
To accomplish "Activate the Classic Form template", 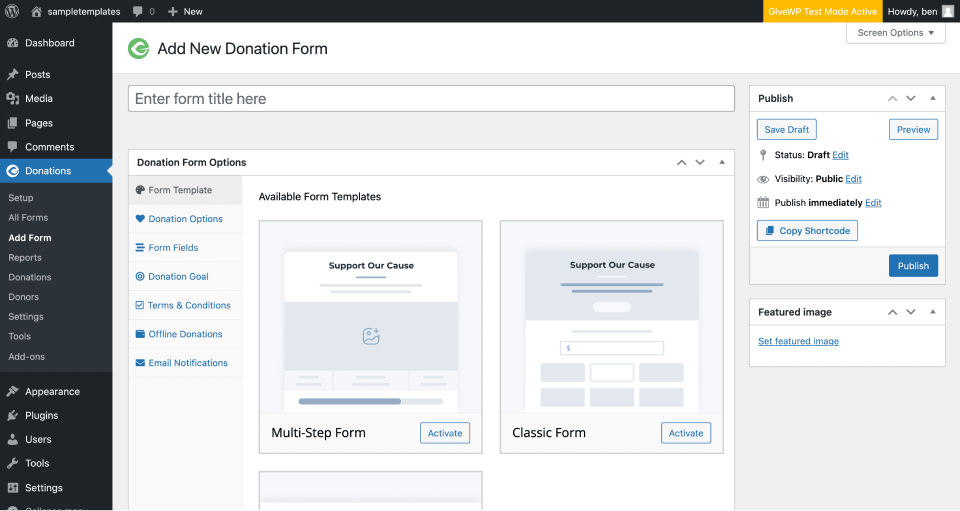I will click(x=686, y=433).
